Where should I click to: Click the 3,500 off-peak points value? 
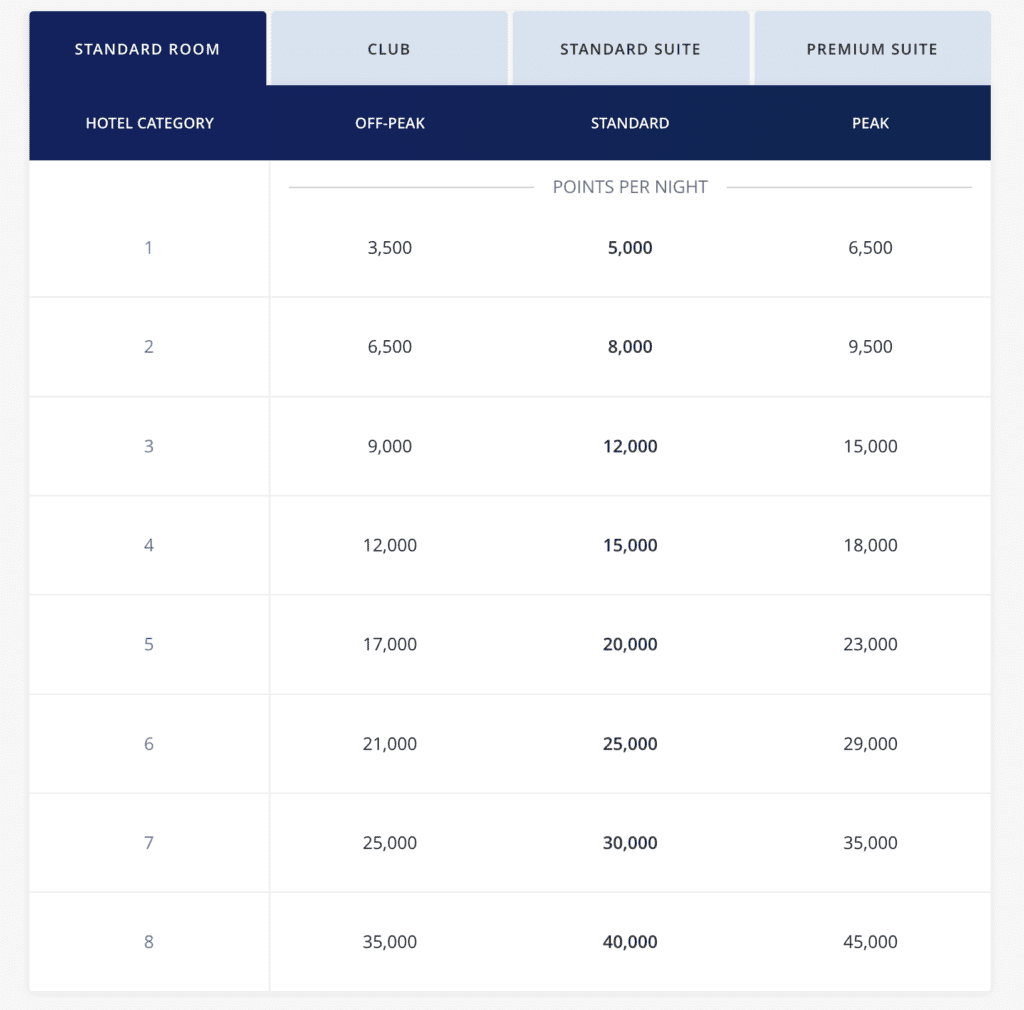[389, 247]
